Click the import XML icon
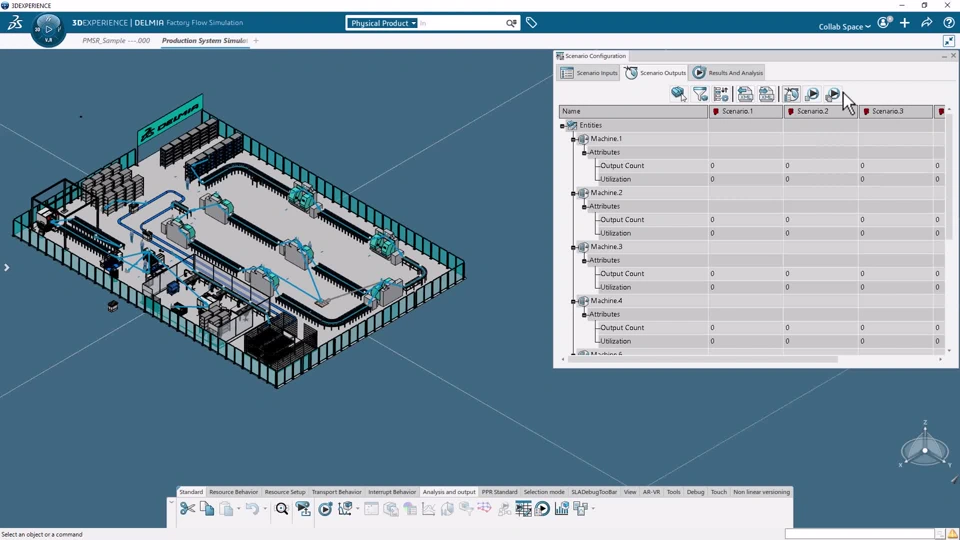The width and height of the screenshot is (960, 540). click(x=744, y=94)
